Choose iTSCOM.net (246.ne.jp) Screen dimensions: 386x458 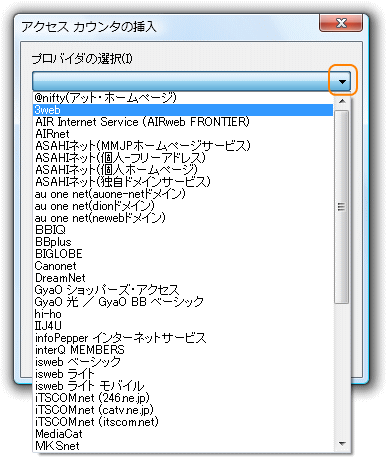coord(183,398)
